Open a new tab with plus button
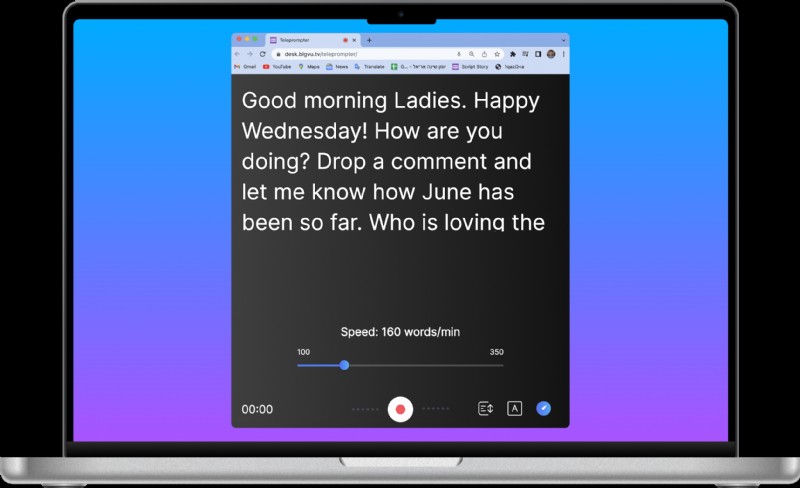Viewport: 800px width, 488px height. coord(369,40)
